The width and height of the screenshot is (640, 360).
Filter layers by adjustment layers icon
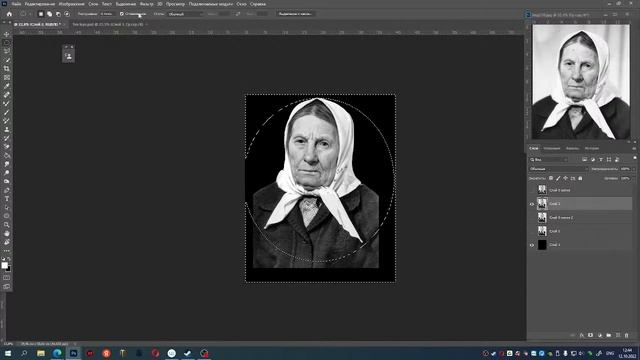[593, 160]
